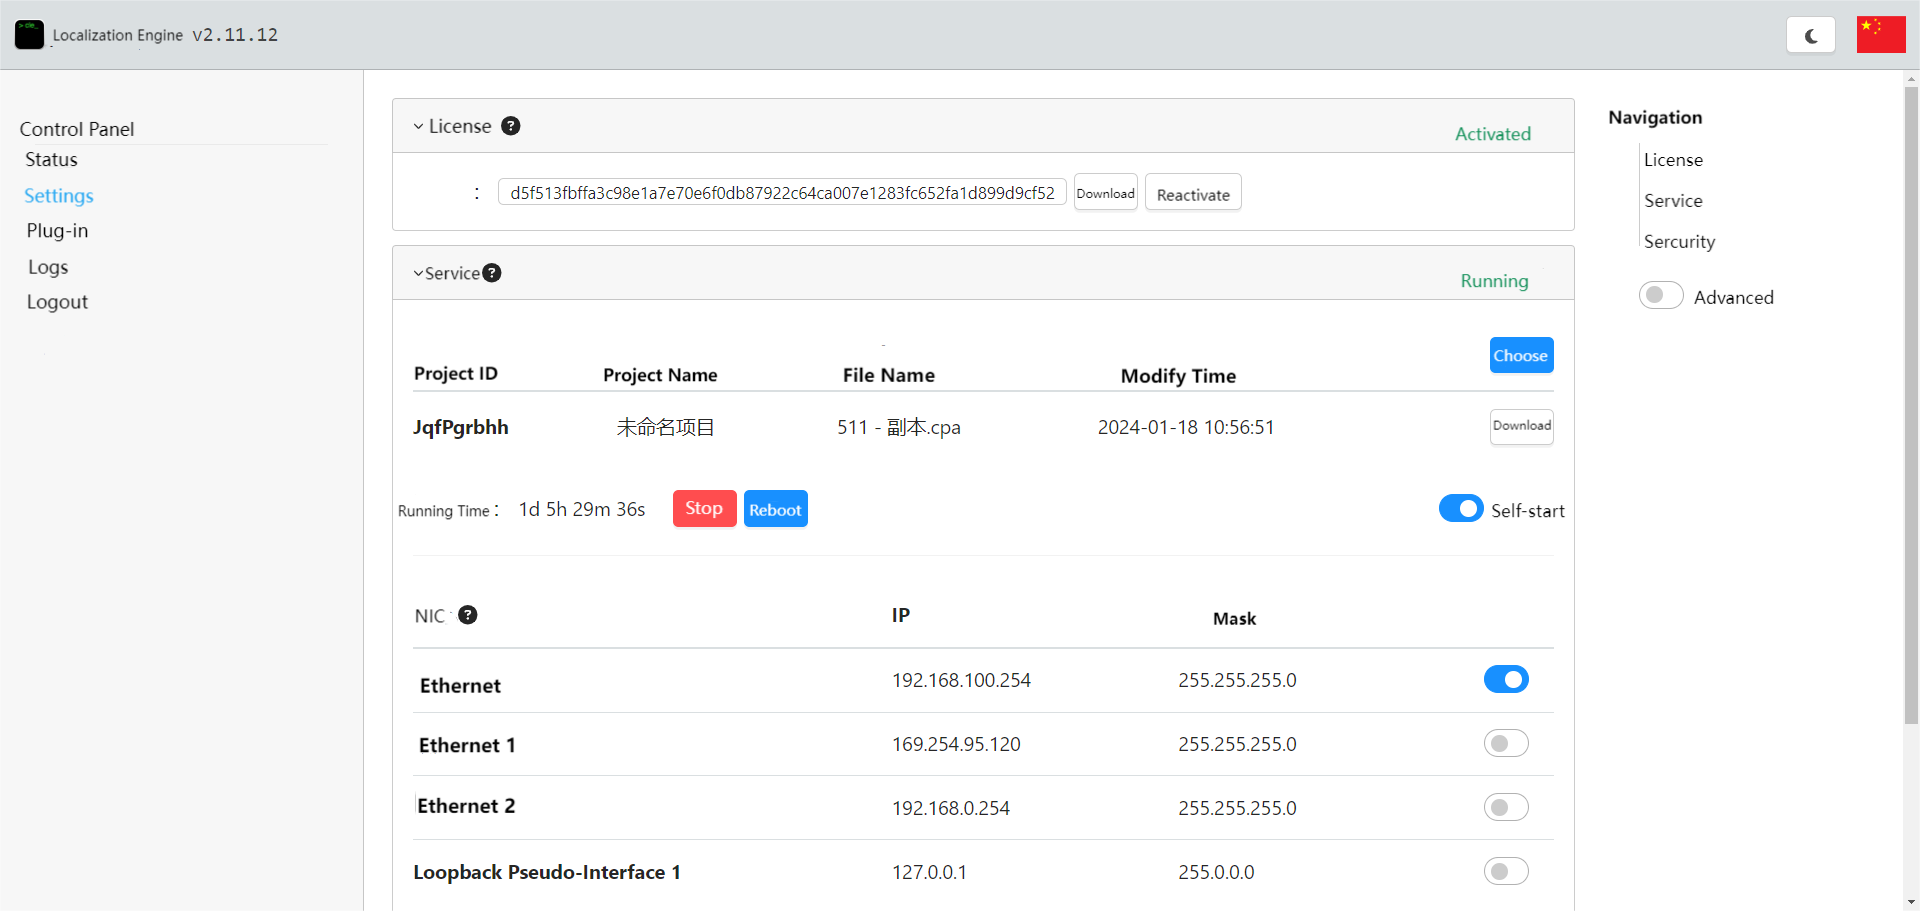The height and width of the screenshot is (911, 1920).
Task: Open the Plug-in page in sidebar
Action: click(57, 231)
